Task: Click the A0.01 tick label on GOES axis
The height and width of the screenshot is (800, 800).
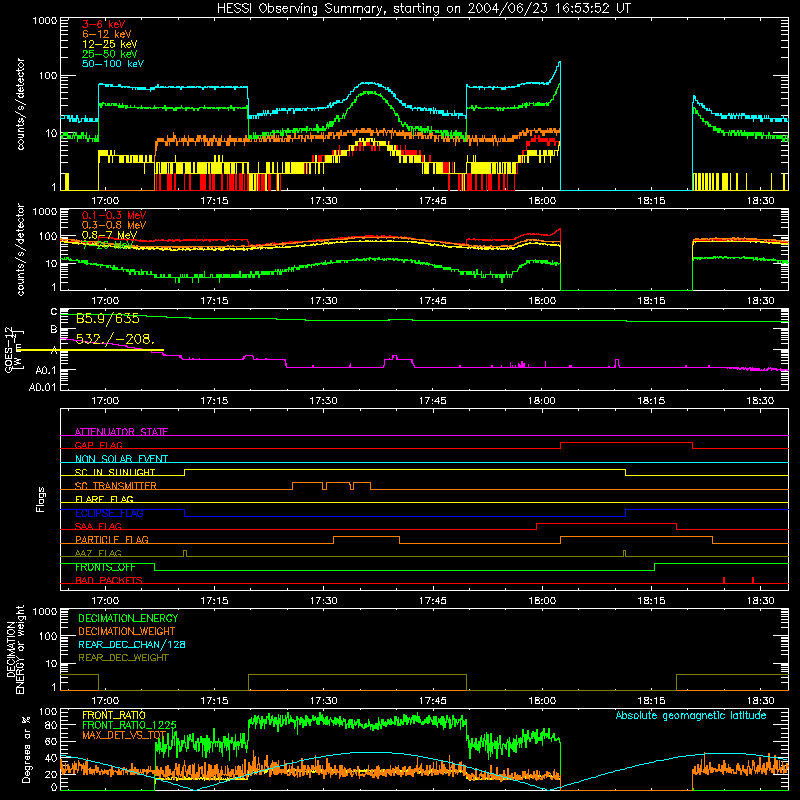Action: [x=42, y=387]
